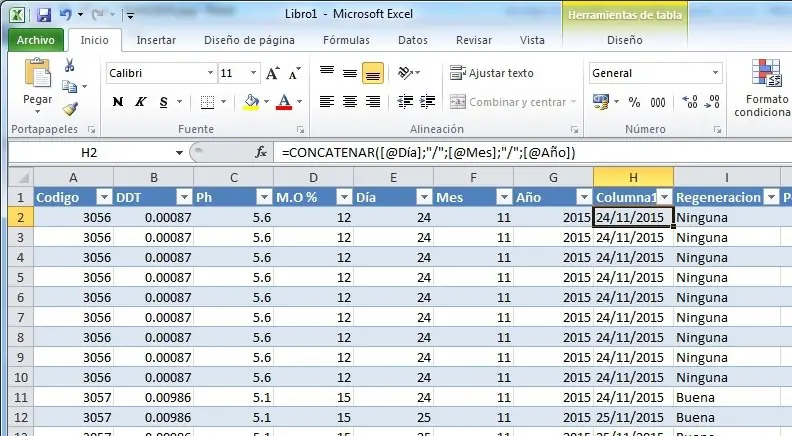Click the fx Insert Function icon
This screenshot has width=792, height=436.
[x=261, y=152]
